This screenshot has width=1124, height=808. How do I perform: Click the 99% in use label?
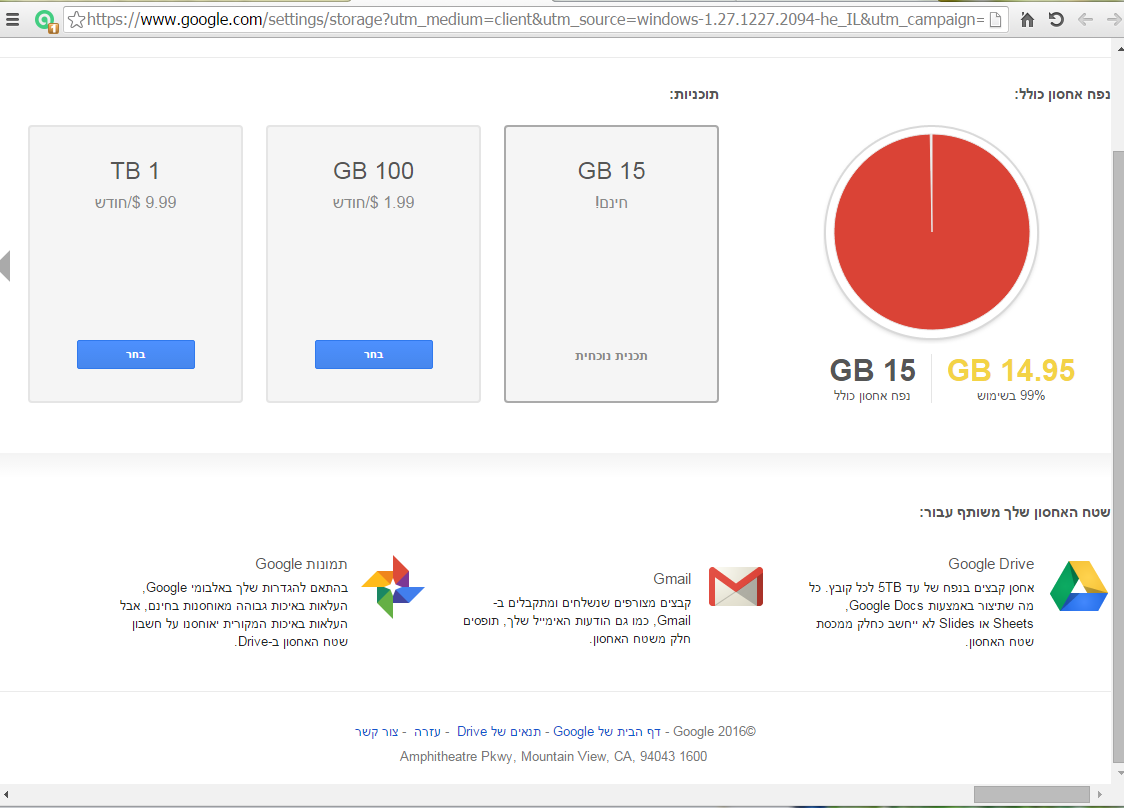pyautogui.click(x=1011, y=396)
